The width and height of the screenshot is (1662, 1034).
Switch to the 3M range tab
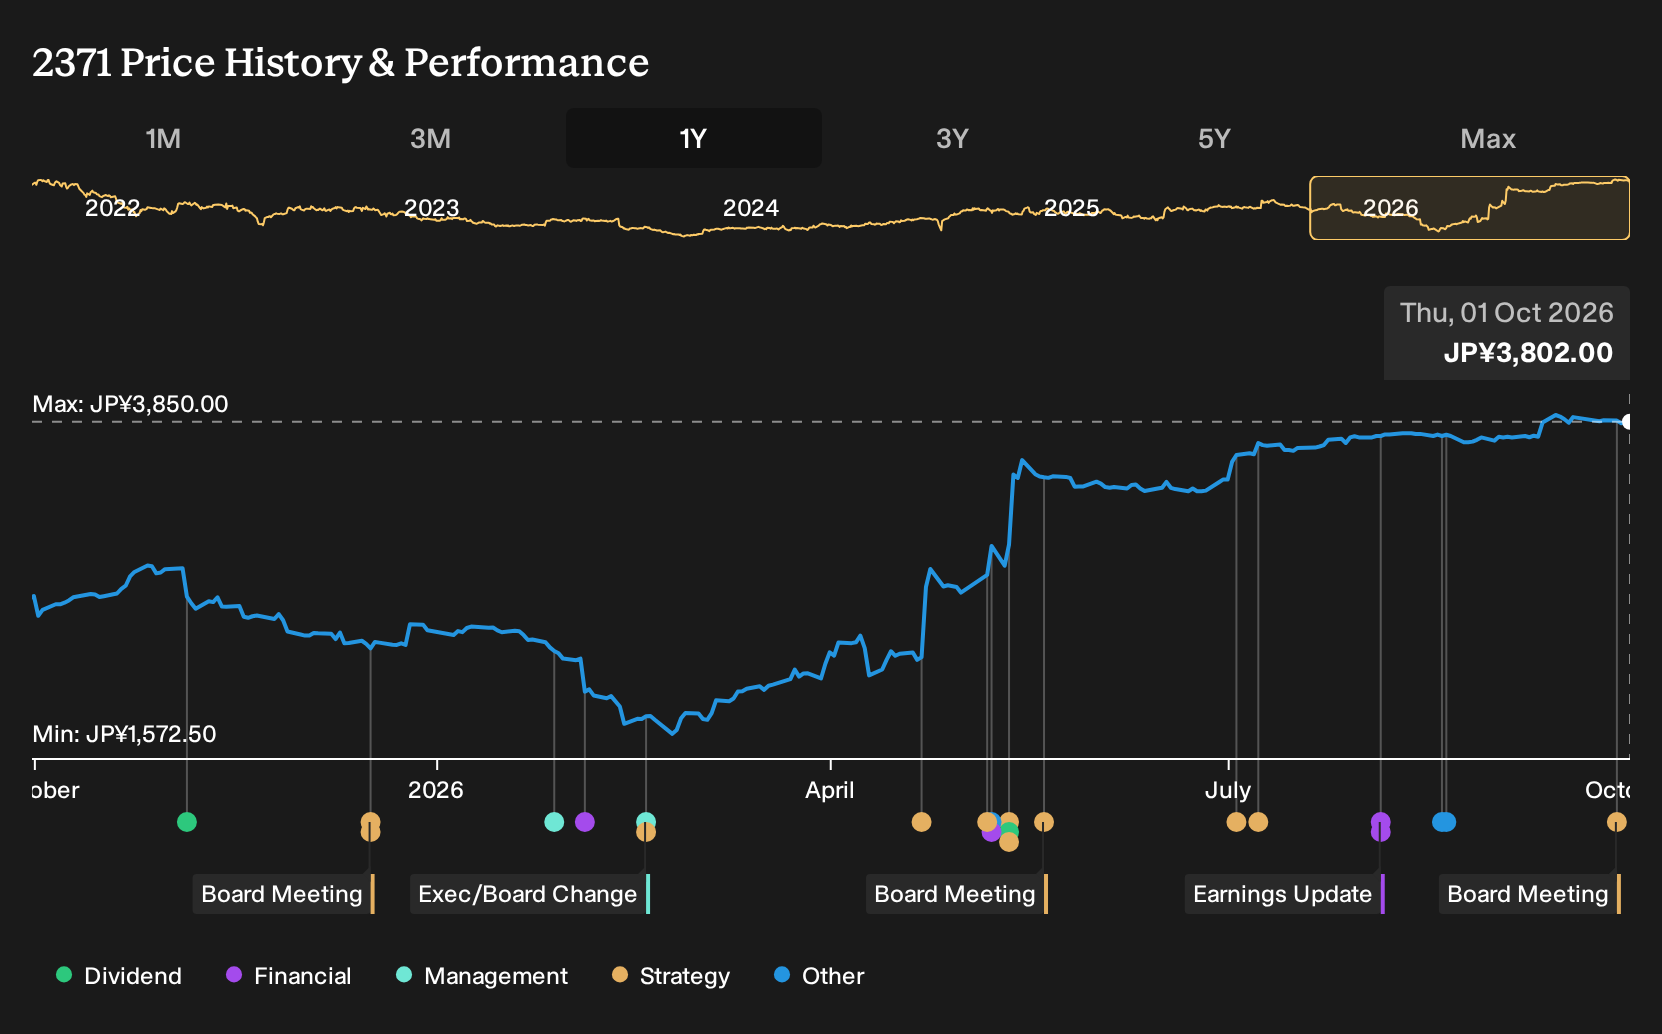click(x=430, y=138)
